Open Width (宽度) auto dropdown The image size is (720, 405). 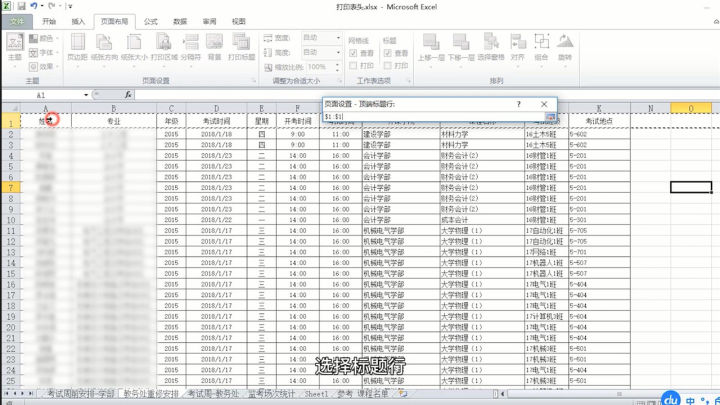(338, 38)
